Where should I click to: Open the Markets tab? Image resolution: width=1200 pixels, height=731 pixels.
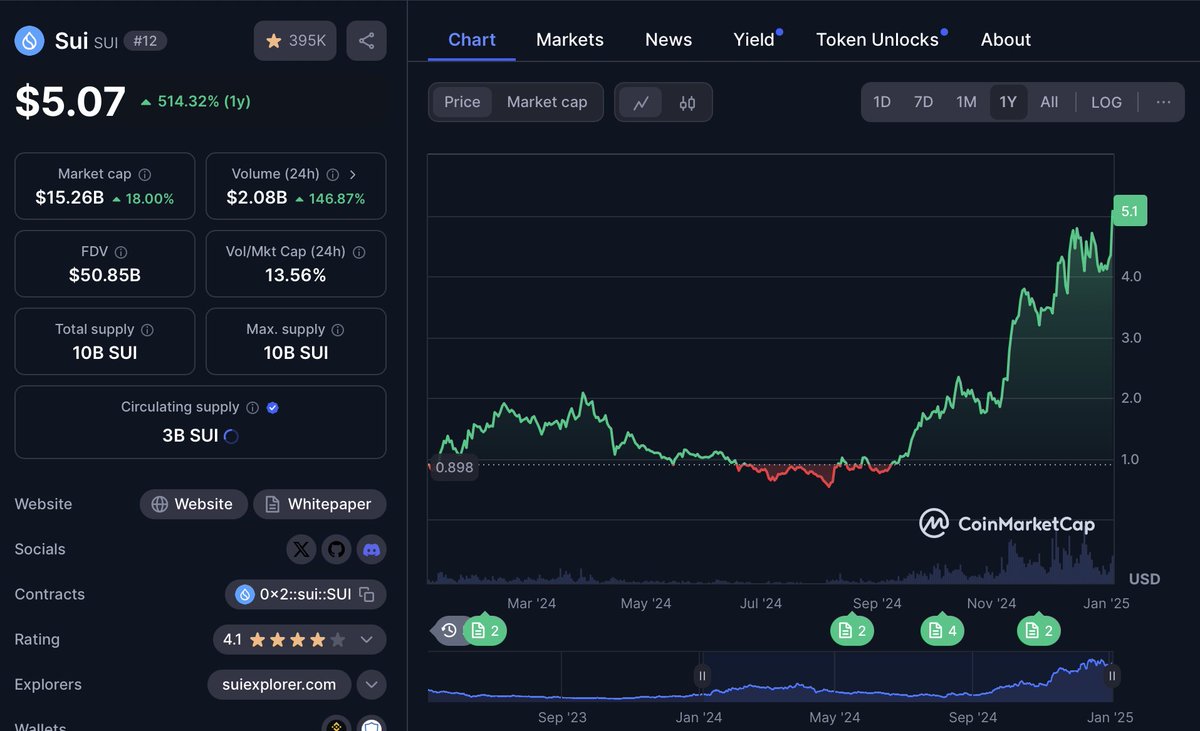pyautogui.click(x=570, y=40)
